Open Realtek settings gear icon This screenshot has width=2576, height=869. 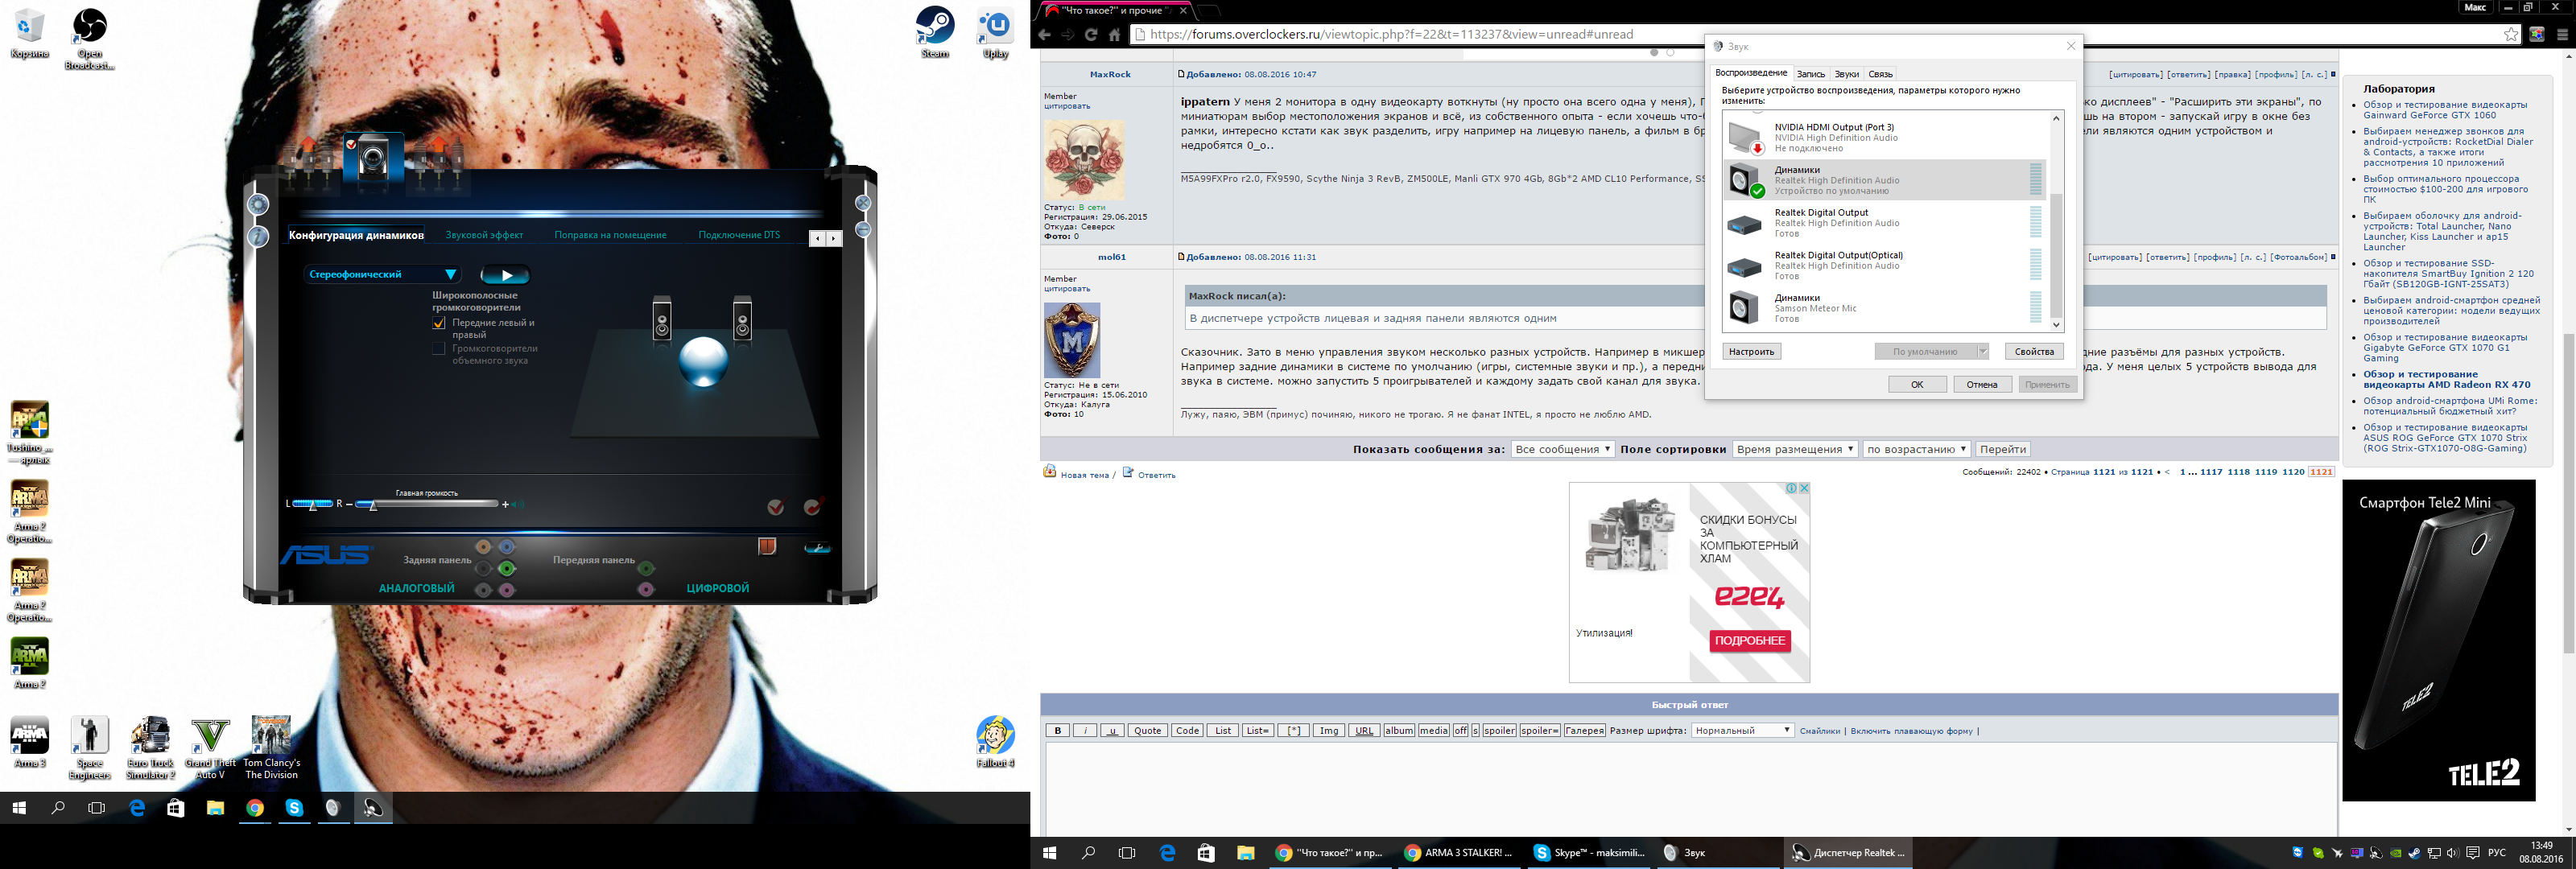pyautogui.click(x=258, y=205)
